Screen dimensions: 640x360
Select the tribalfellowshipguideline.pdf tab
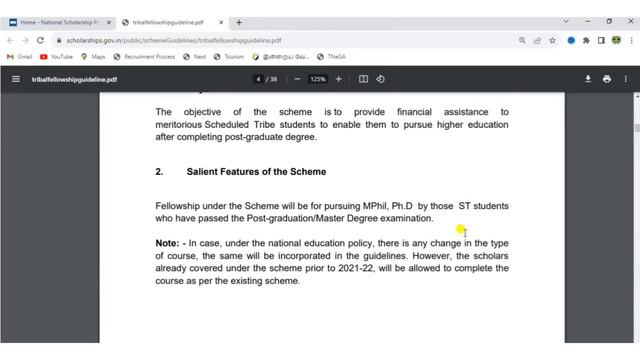[168, 22]
